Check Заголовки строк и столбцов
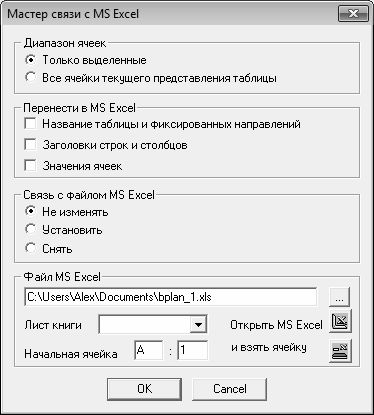 coord(30,145)
